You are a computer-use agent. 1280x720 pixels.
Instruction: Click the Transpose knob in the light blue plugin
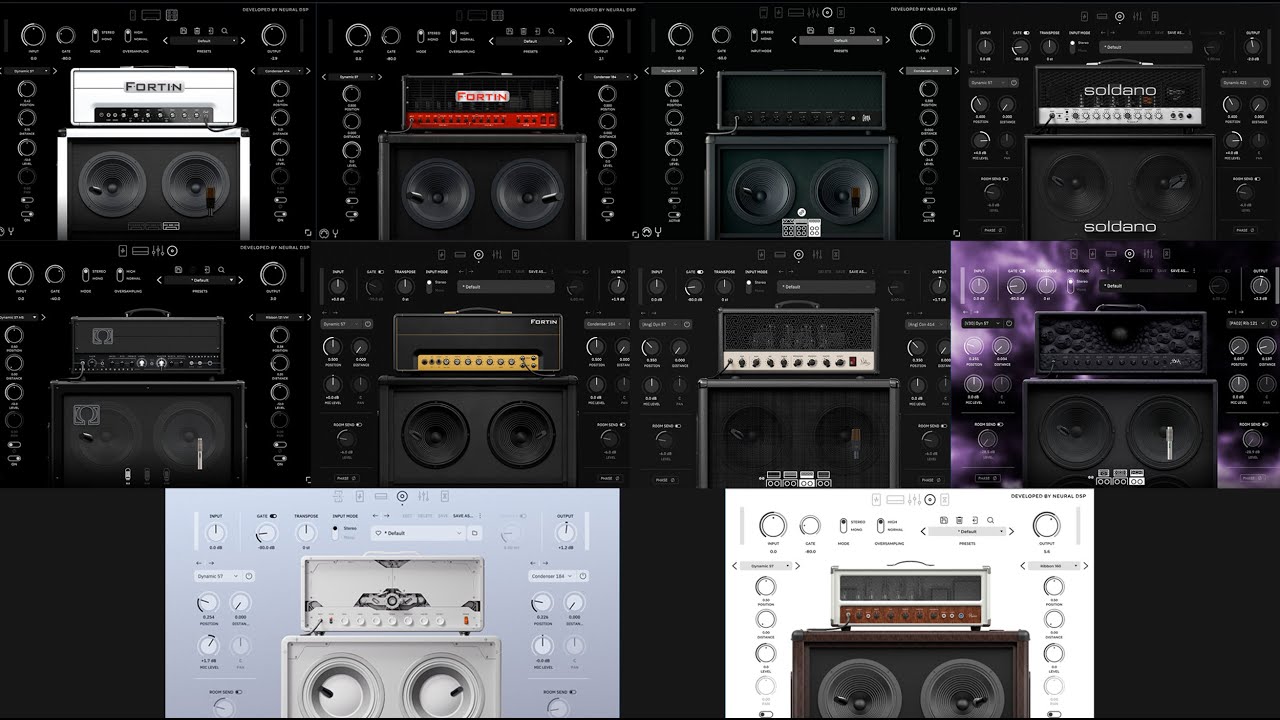pos(306,533)
